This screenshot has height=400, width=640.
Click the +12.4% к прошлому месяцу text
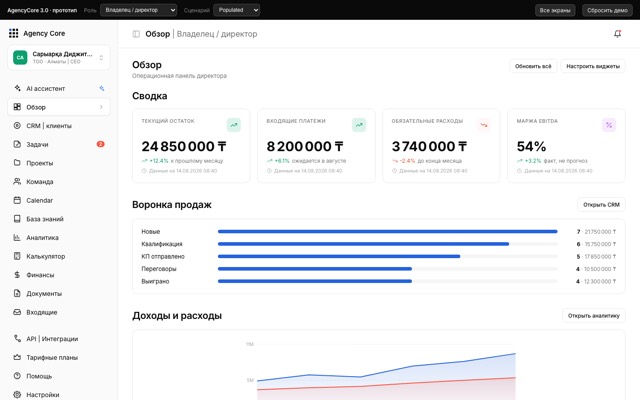pyautogui.click(x=186, y=161)
